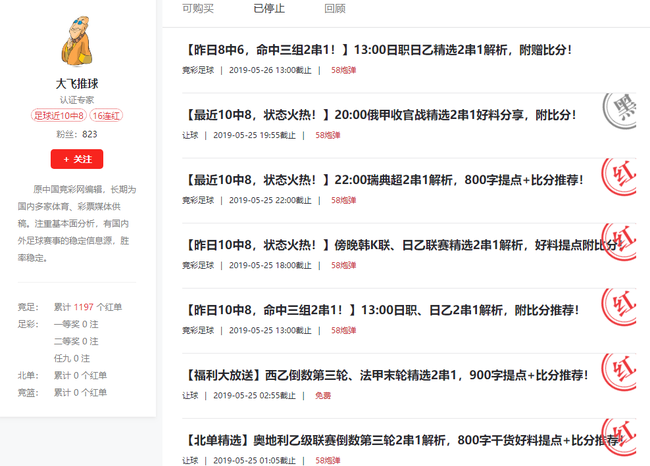Click the 免费 price label on 福利大放送
650x466 pixels.
pyautogui.click(x=323, y=395)
